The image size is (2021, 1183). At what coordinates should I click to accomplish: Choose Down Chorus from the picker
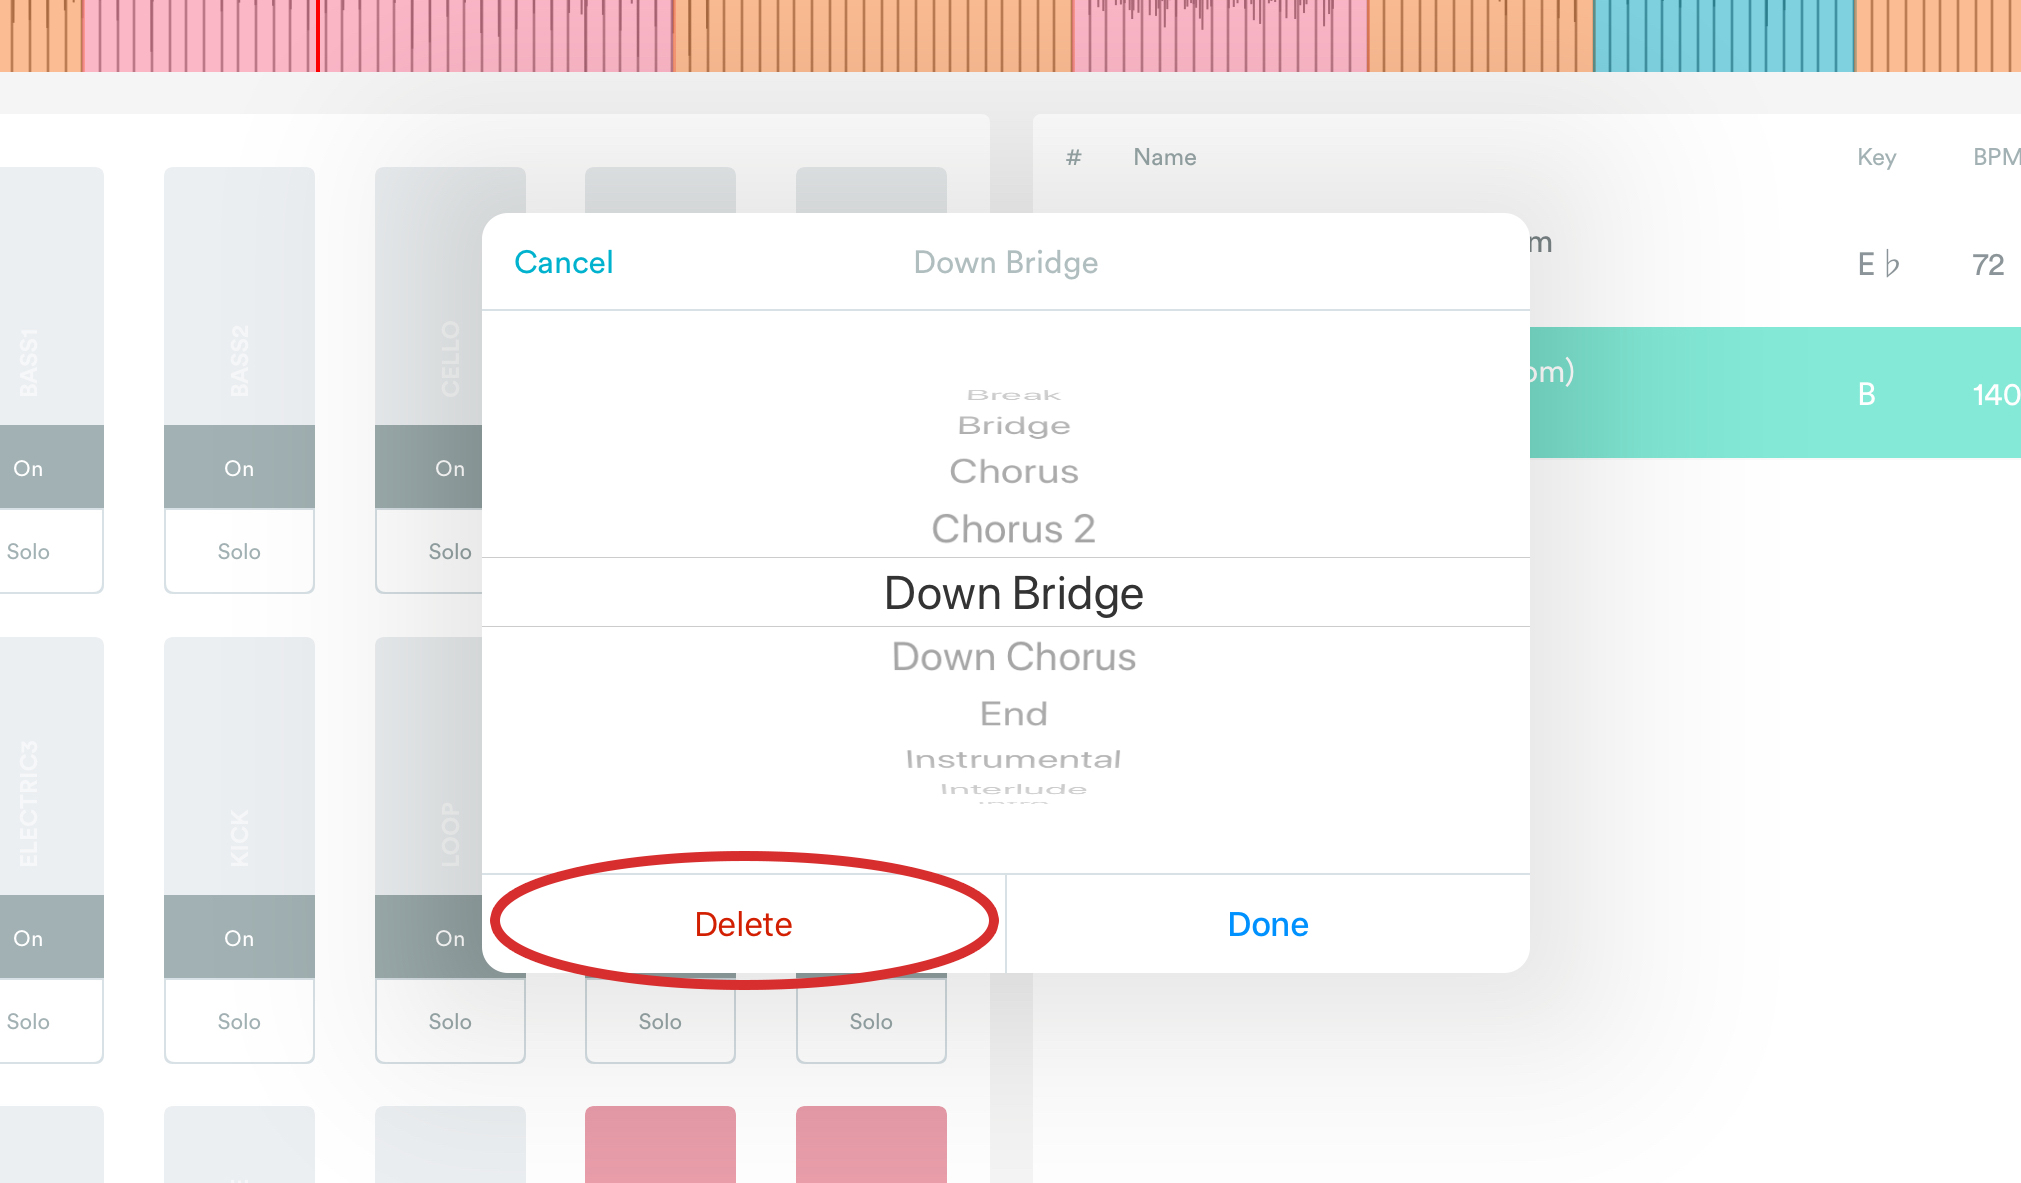1013,657
